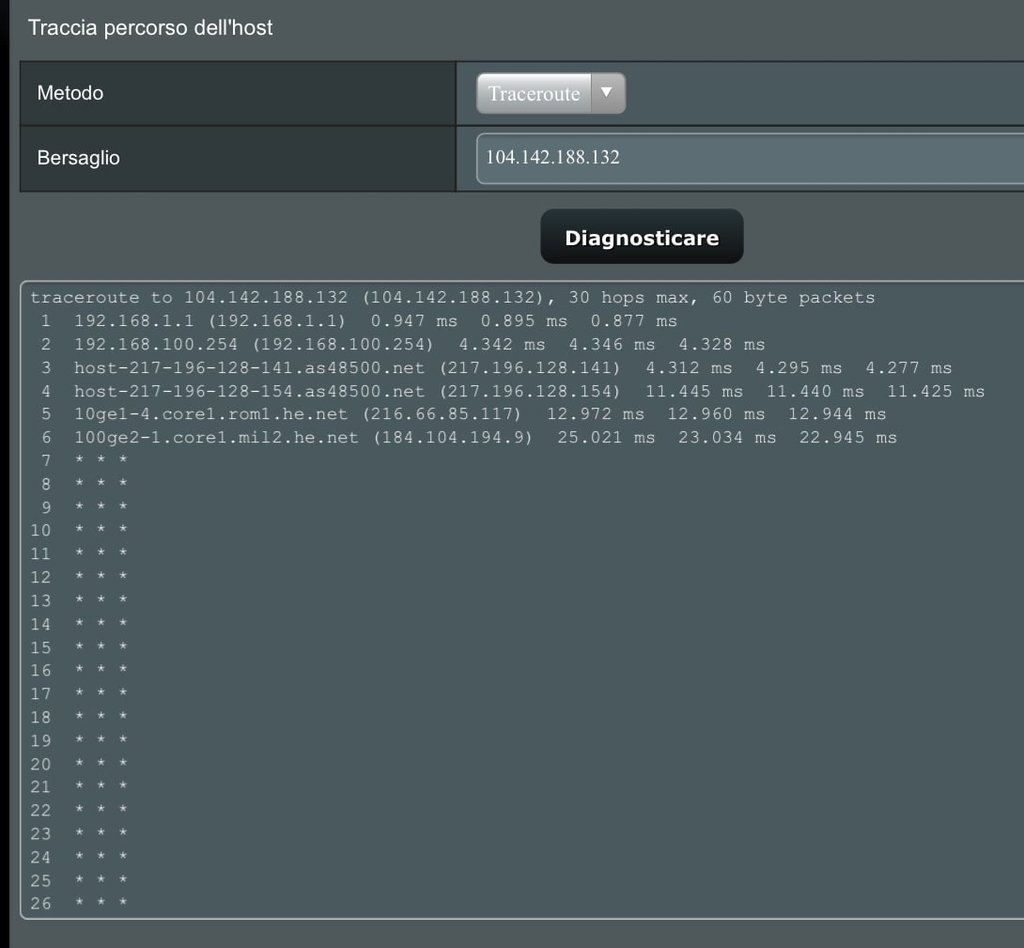Click hop 10 timeout row

(x=79, y=530)
